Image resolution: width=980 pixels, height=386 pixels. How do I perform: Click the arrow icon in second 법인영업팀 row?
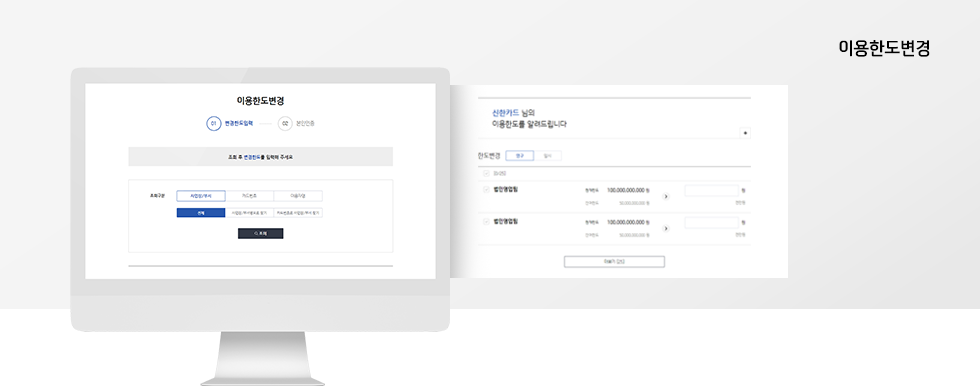coord(666,229)
